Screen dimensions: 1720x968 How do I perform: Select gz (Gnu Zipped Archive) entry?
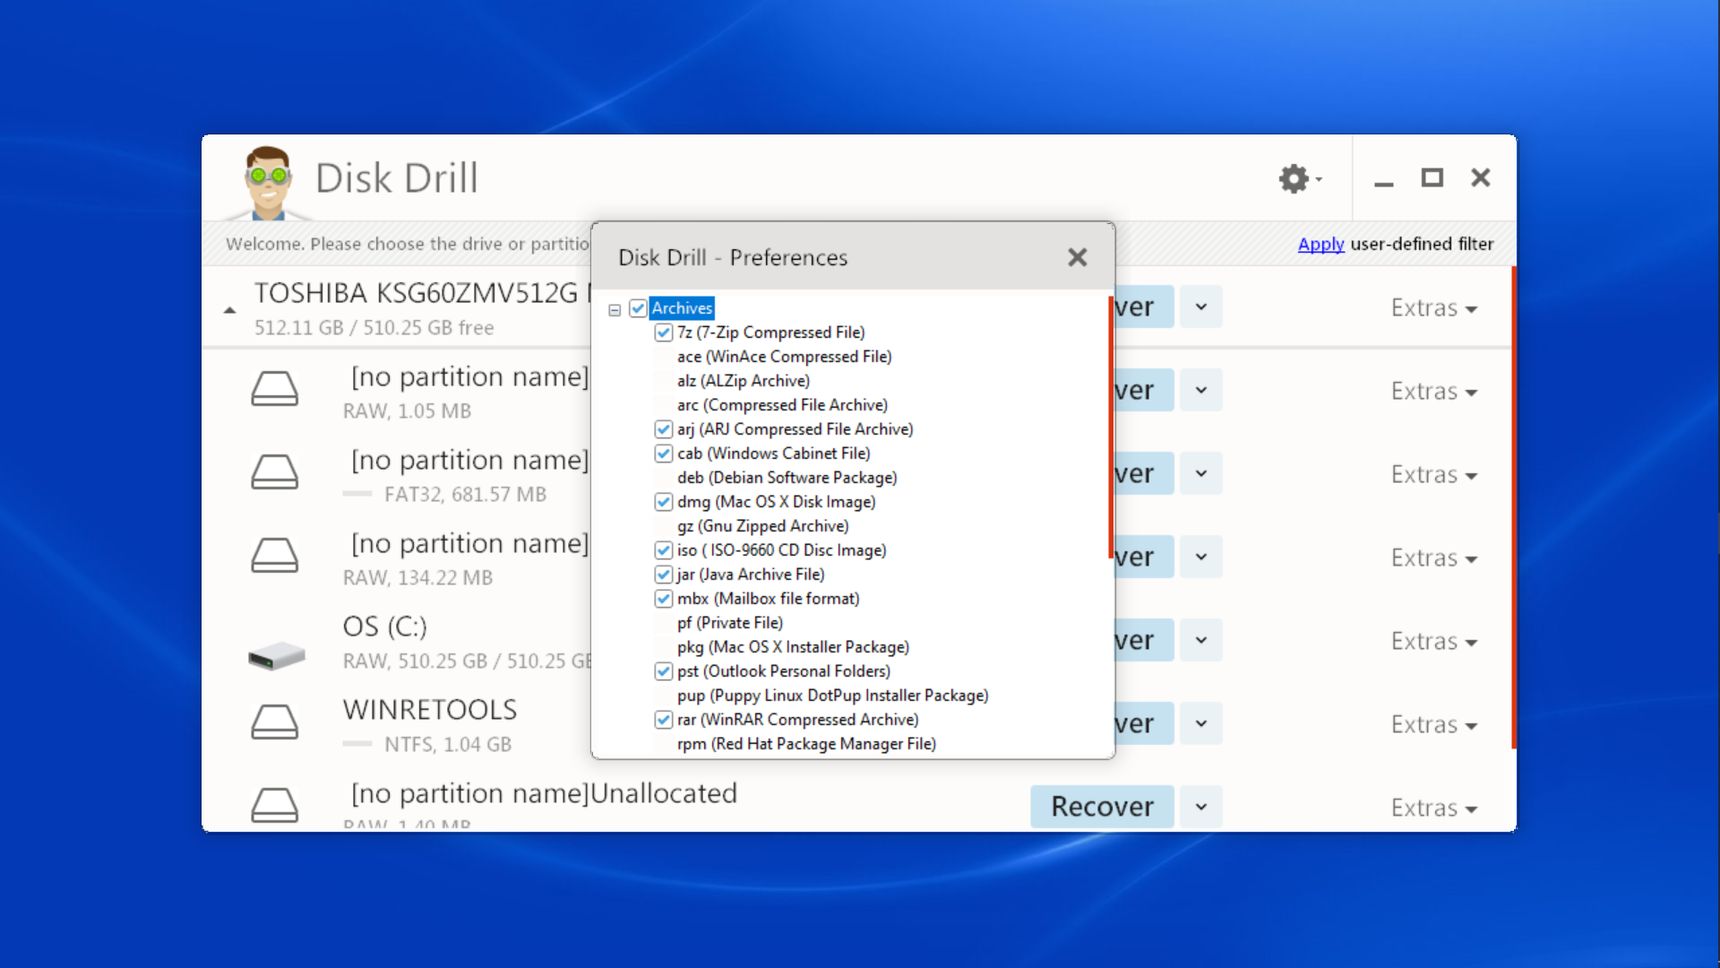[763, 526]
